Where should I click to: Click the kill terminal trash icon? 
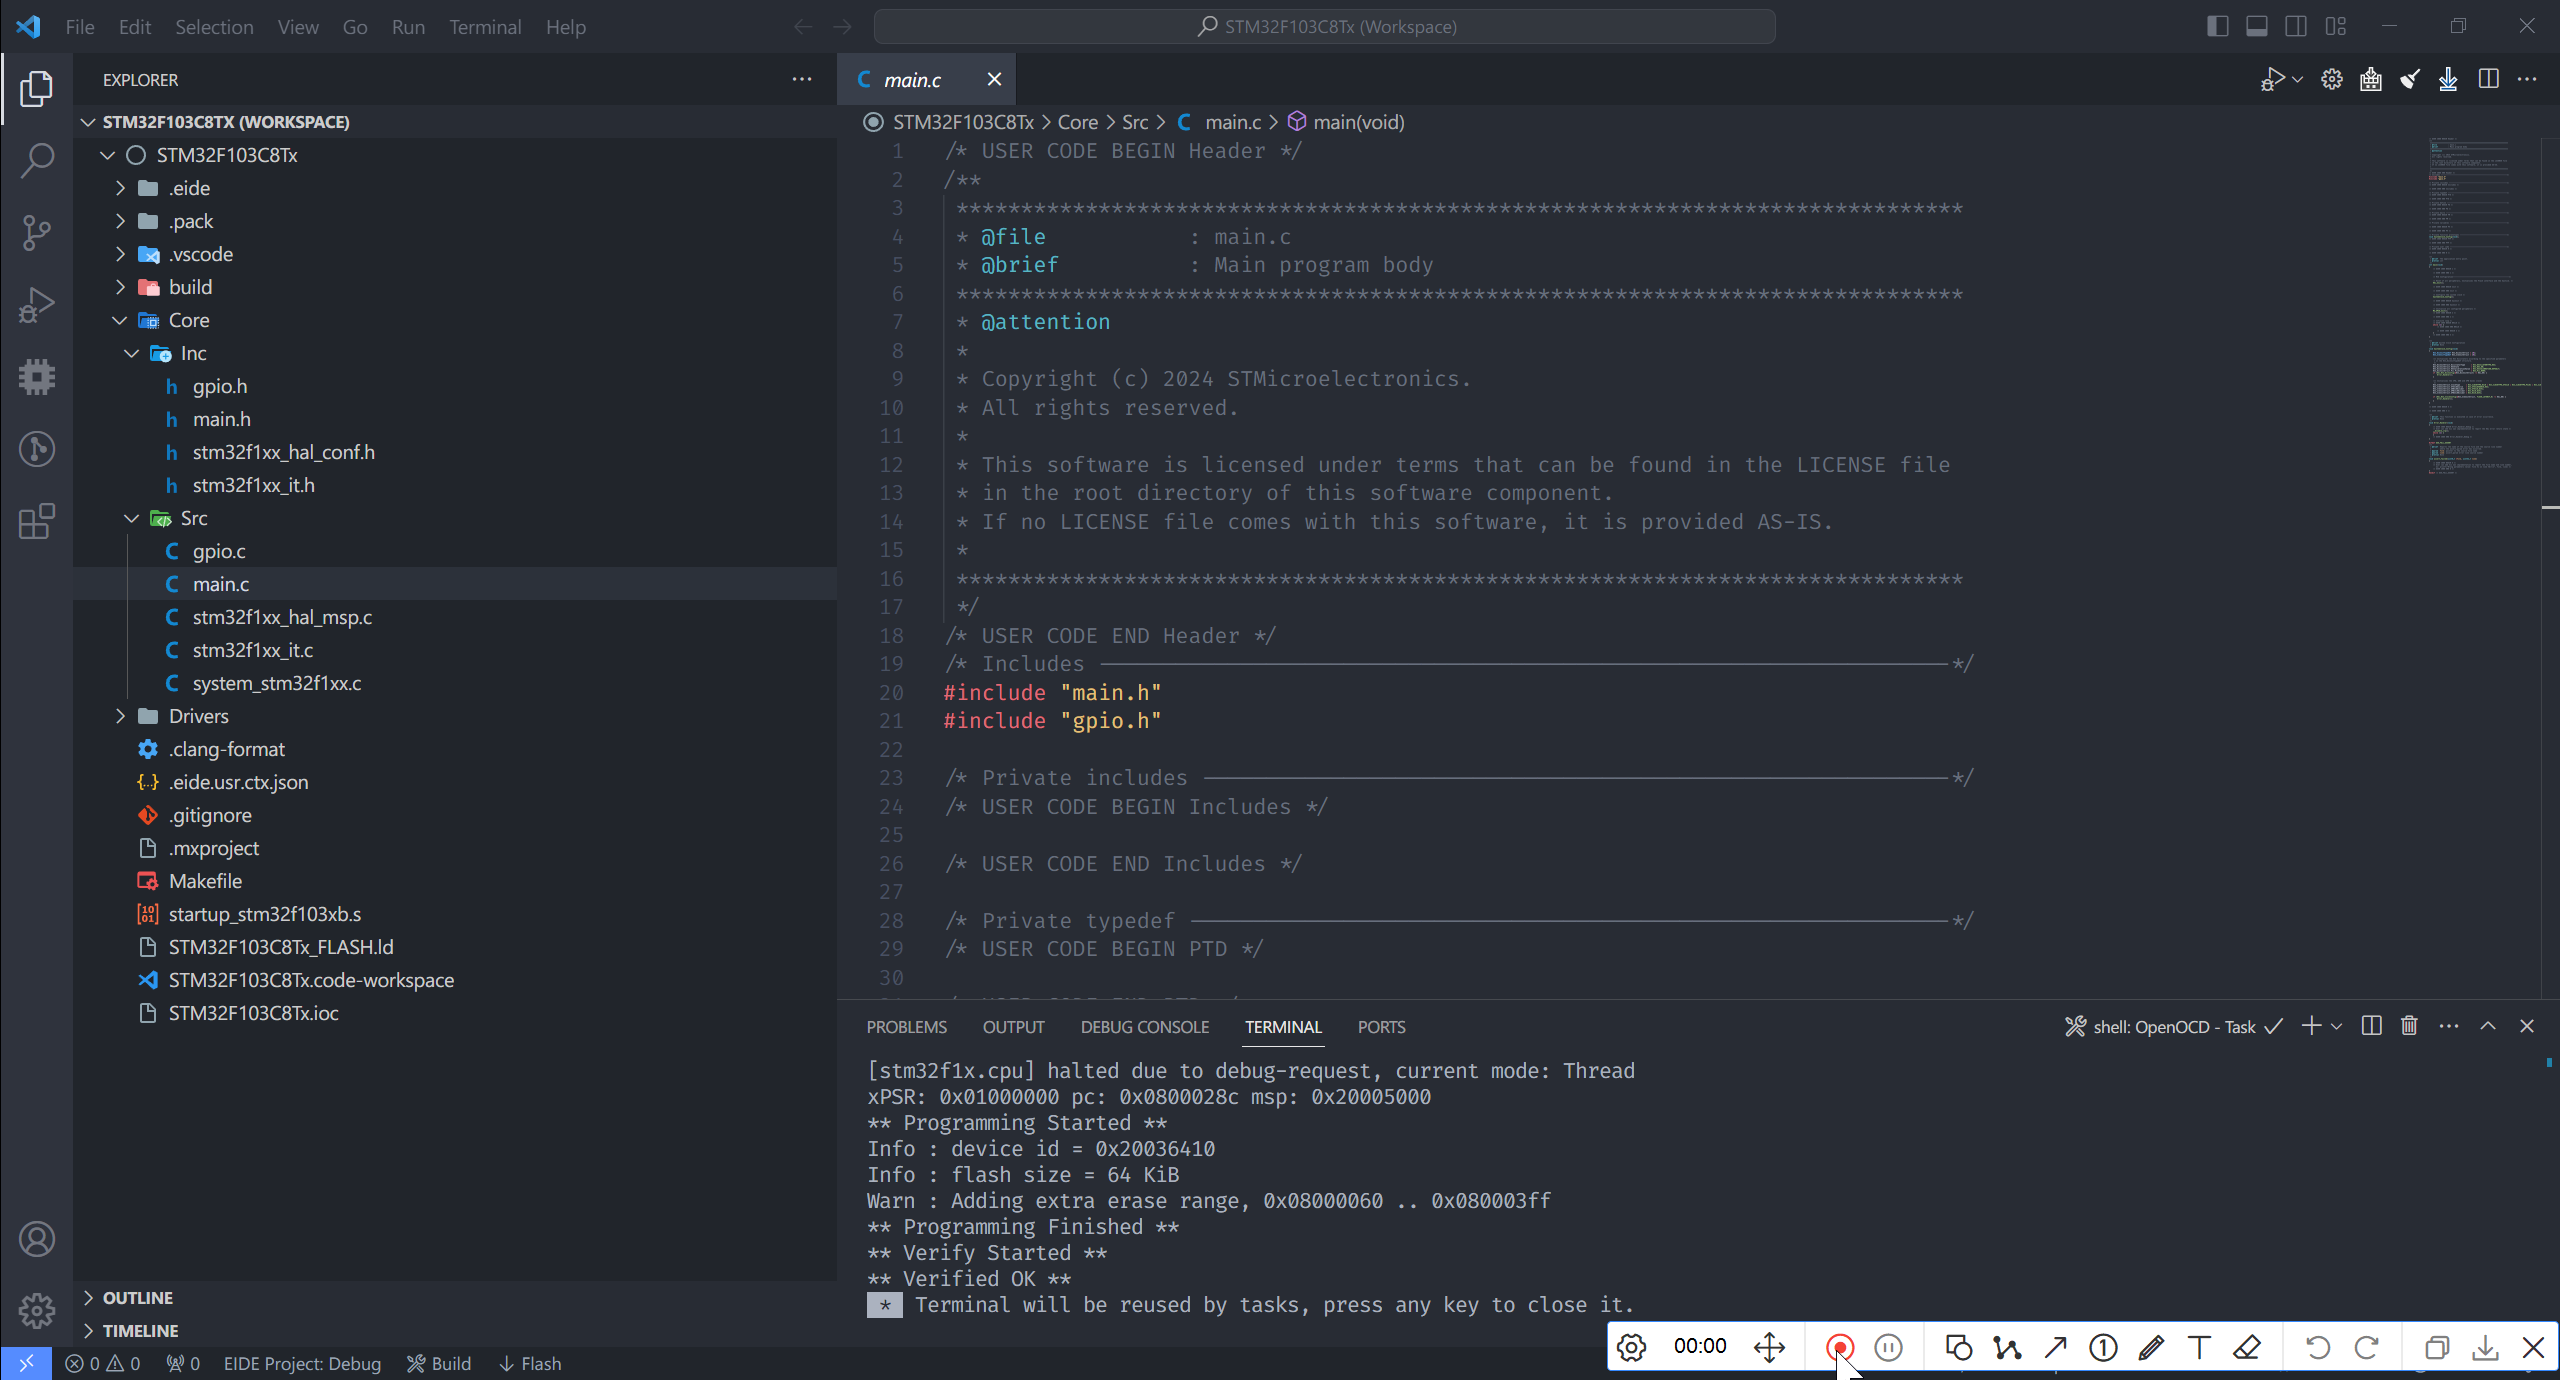tap(2411, 1025)
